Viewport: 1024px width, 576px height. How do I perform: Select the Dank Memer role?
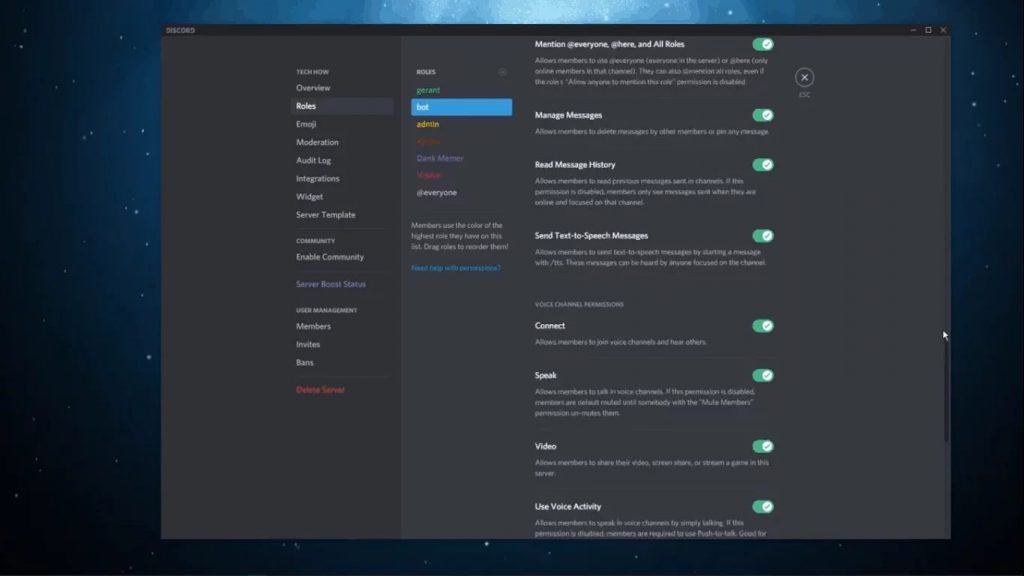(440, 158)
